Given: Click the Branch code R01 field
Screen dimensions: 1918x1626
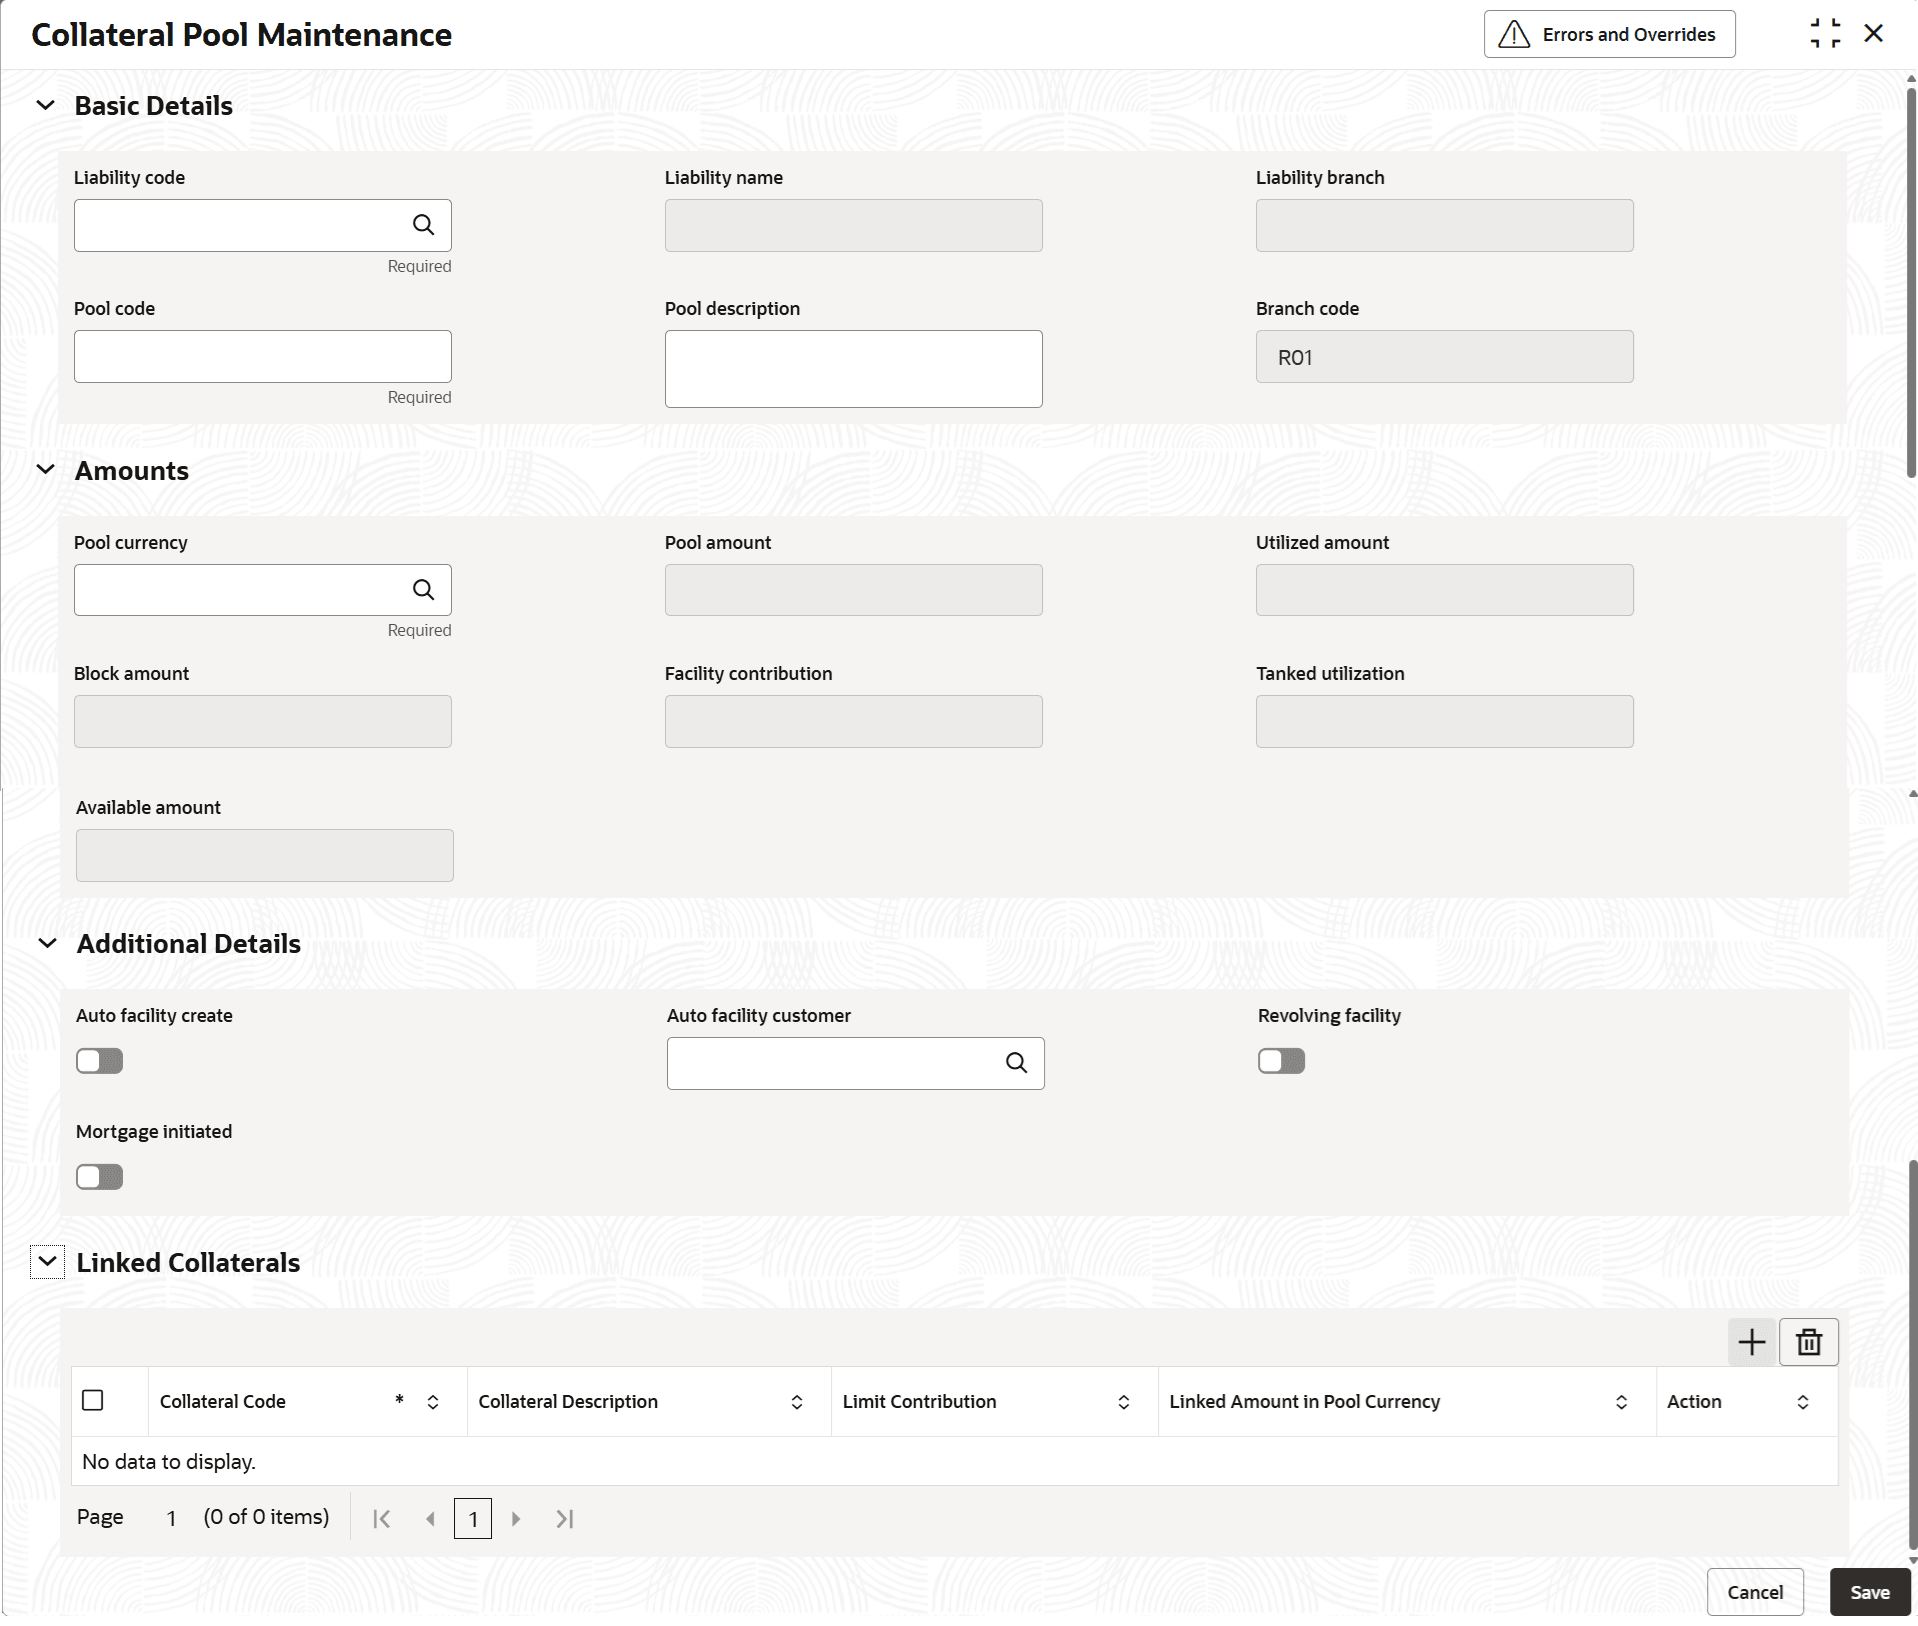Looking at the screenshot, I should pyautogui.click(x=1445, y=356).
